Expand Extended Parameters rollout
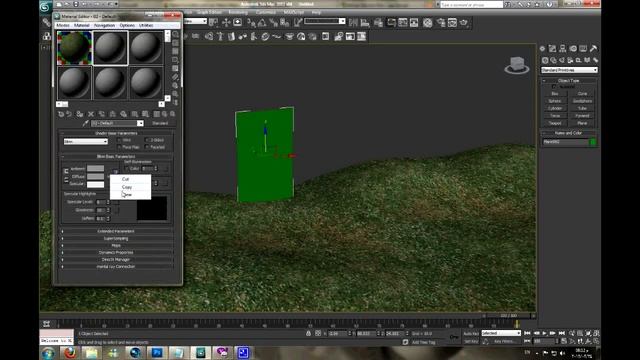The image size is (640, 360). 116,231
